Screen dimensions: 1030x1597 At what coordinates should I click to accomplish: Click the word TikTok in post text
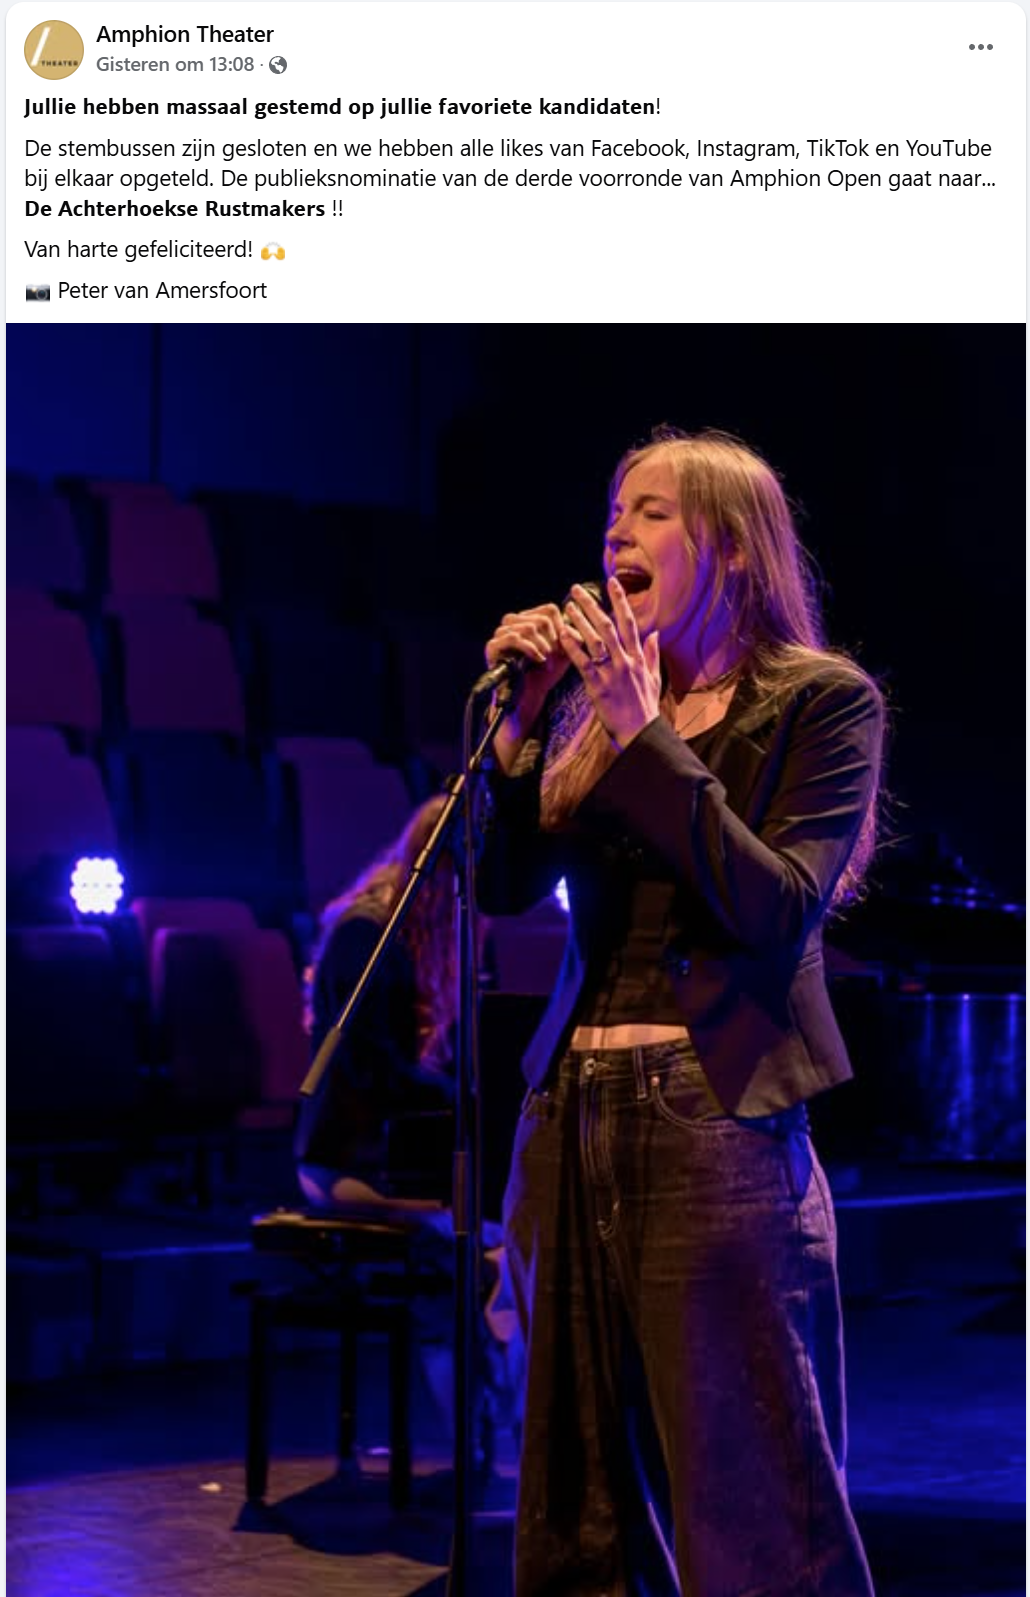[x=838, y=149]
